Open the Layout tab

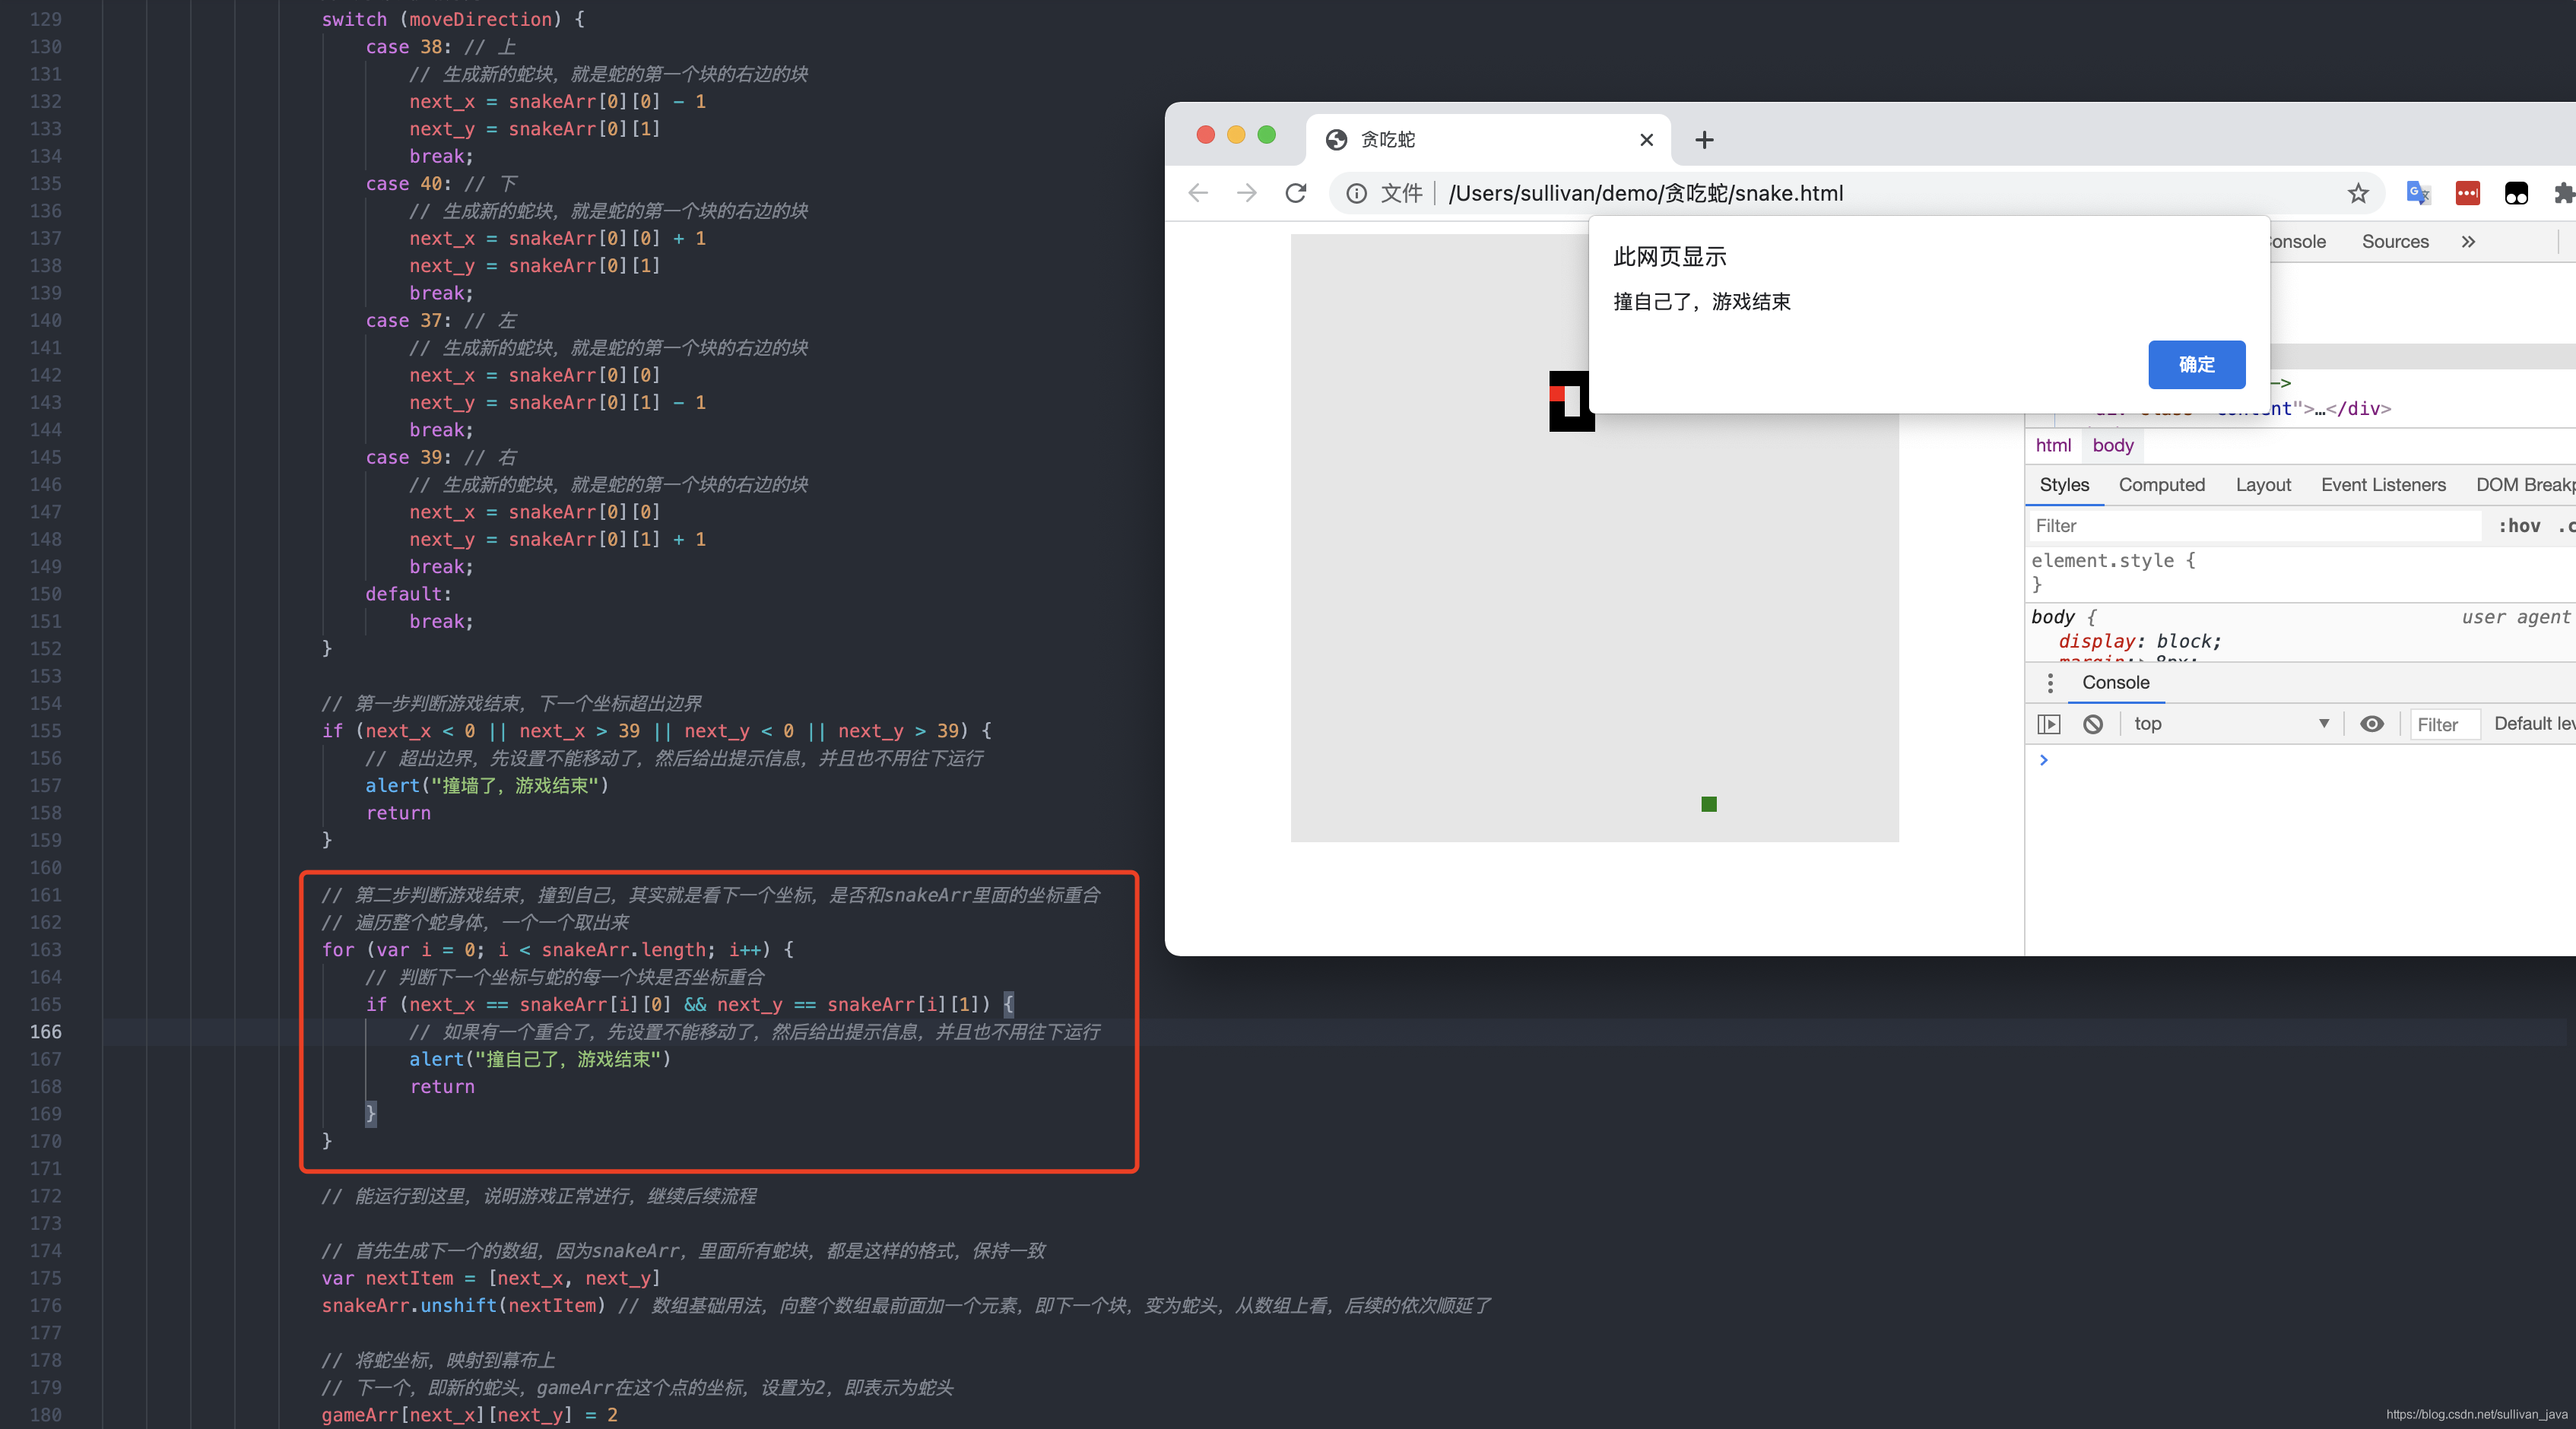(2262, 485)
